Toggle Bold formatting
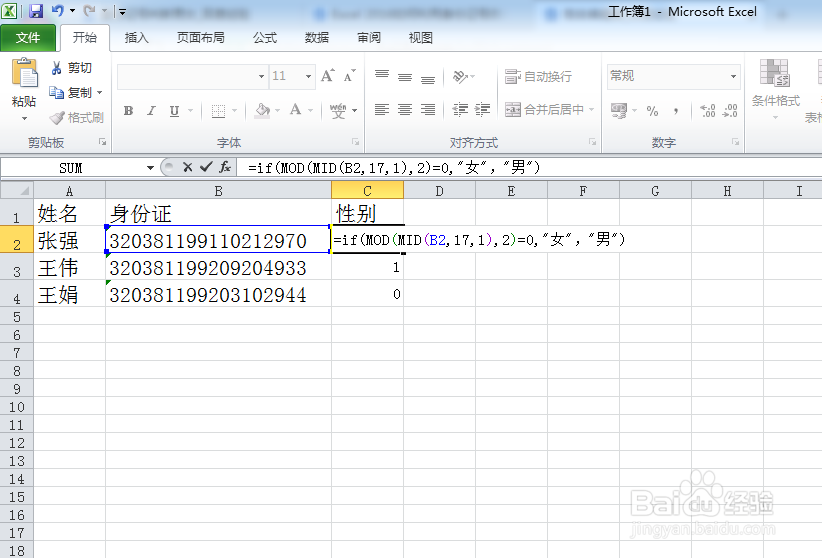 pyautogui.click(x=128, y=111)
